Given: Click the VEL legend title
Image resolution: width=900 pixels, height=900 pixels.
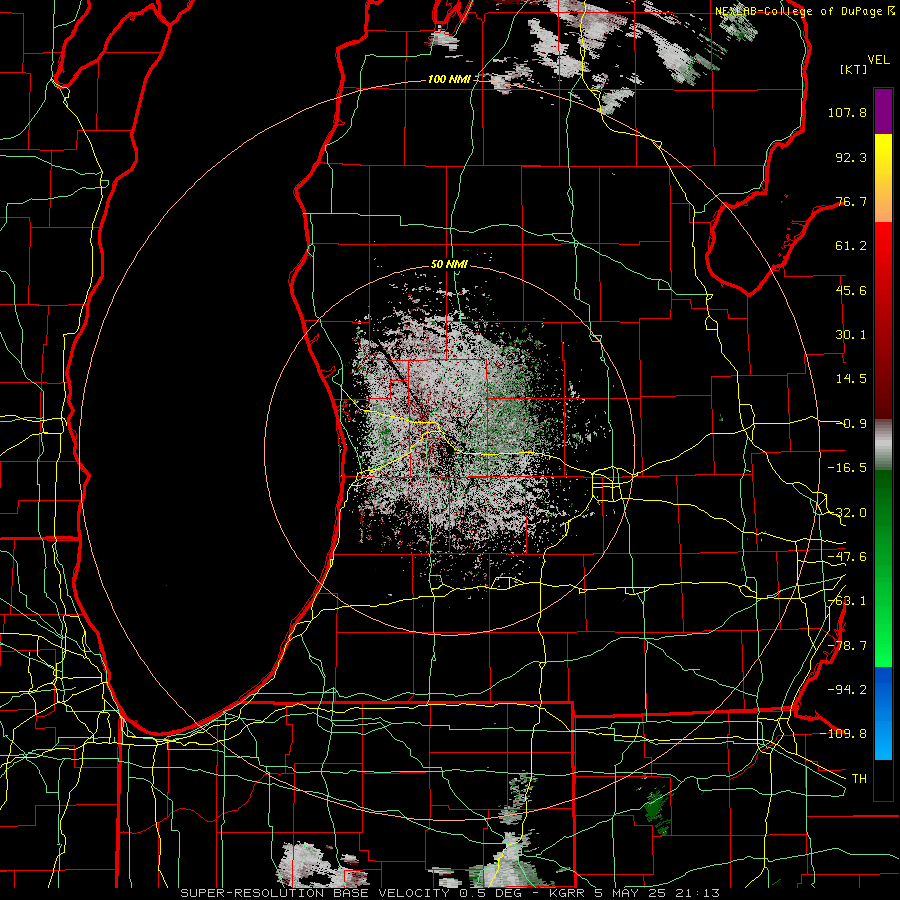Looking at the screenshot, I should click(x=878, y=60).
